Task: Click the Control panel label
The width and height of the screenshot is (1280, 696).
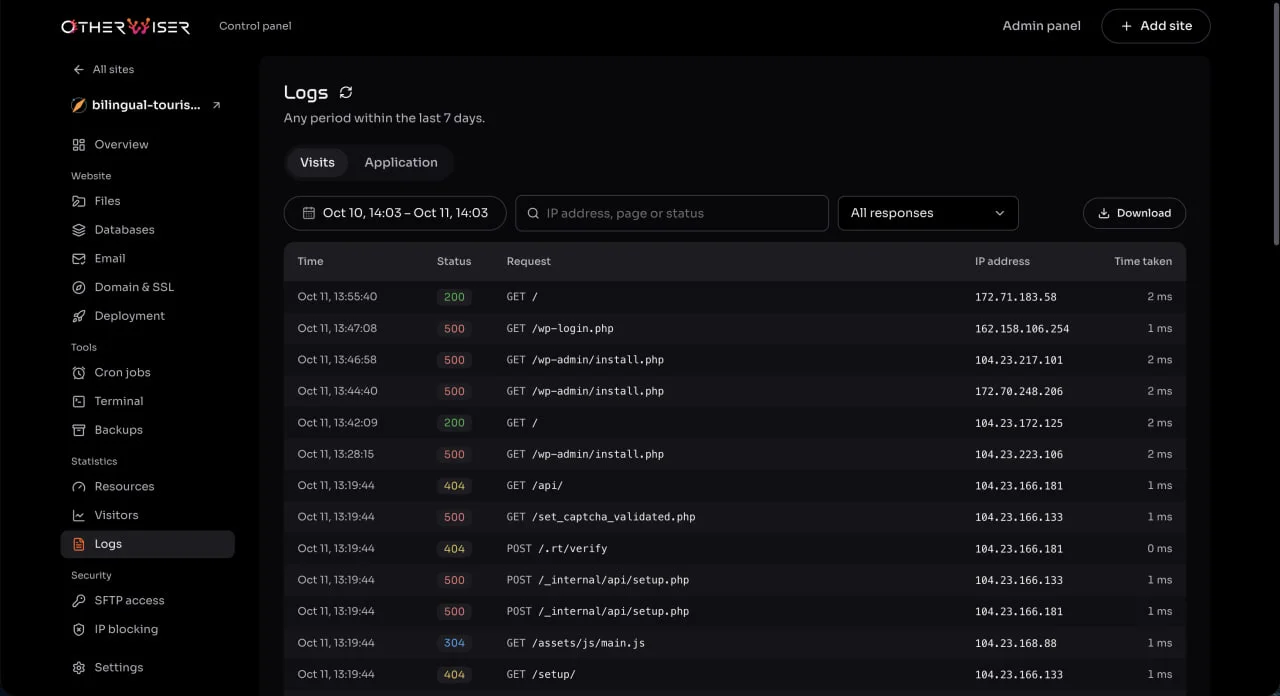Action: pos(255,26)
